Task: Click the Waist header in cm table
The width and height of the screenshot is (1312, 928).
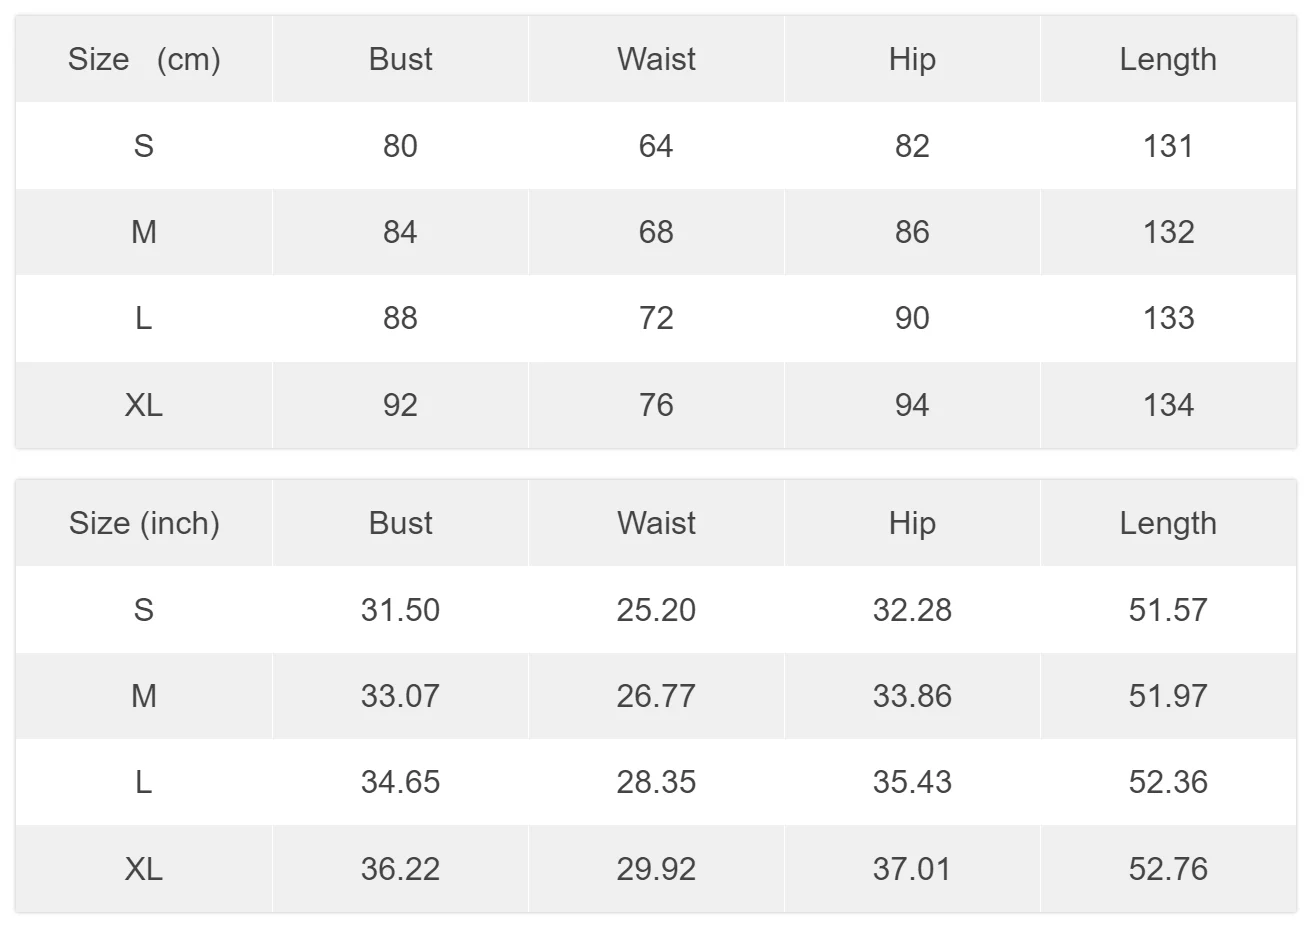Action: click(x=656, y=59)
